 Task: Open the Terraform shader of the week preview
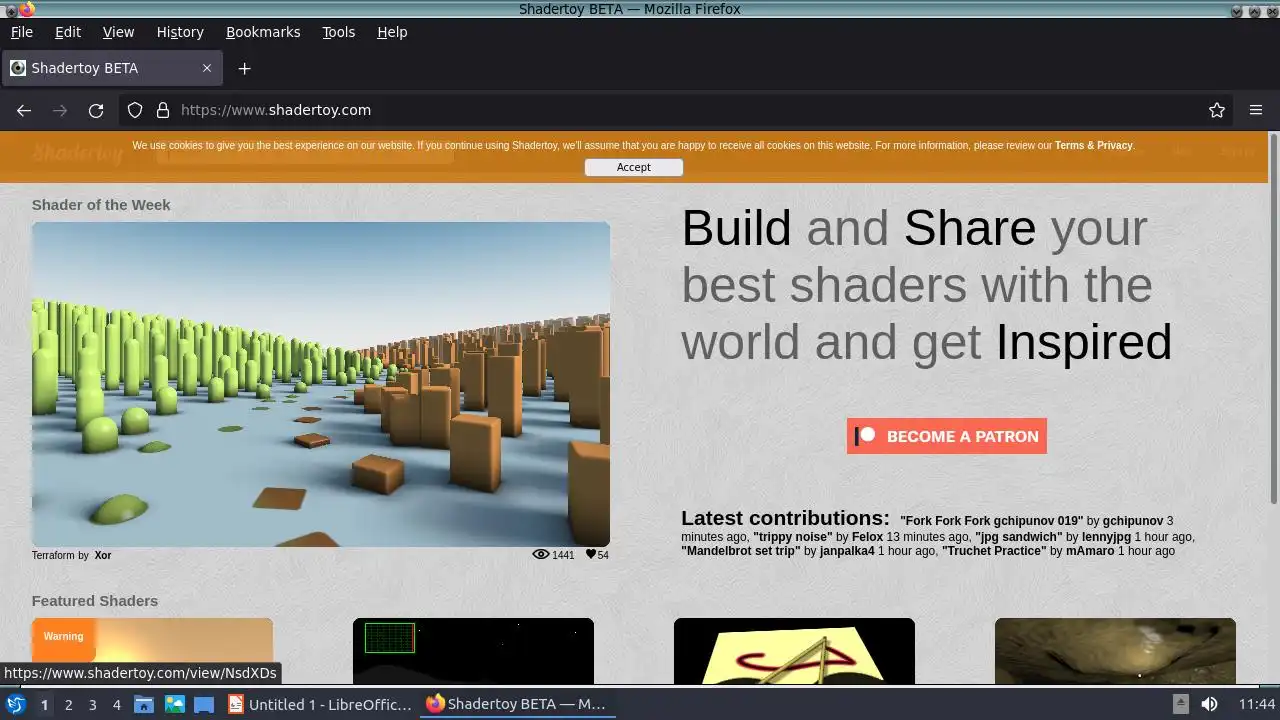(x=321, y=384)
